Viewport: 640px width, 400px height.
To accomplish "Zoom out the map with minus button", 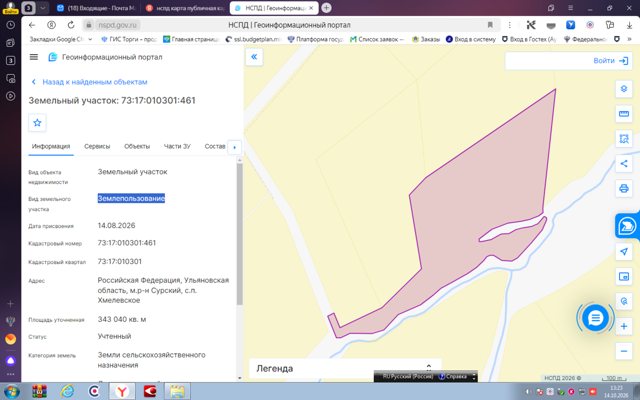I will coord(624,351).
